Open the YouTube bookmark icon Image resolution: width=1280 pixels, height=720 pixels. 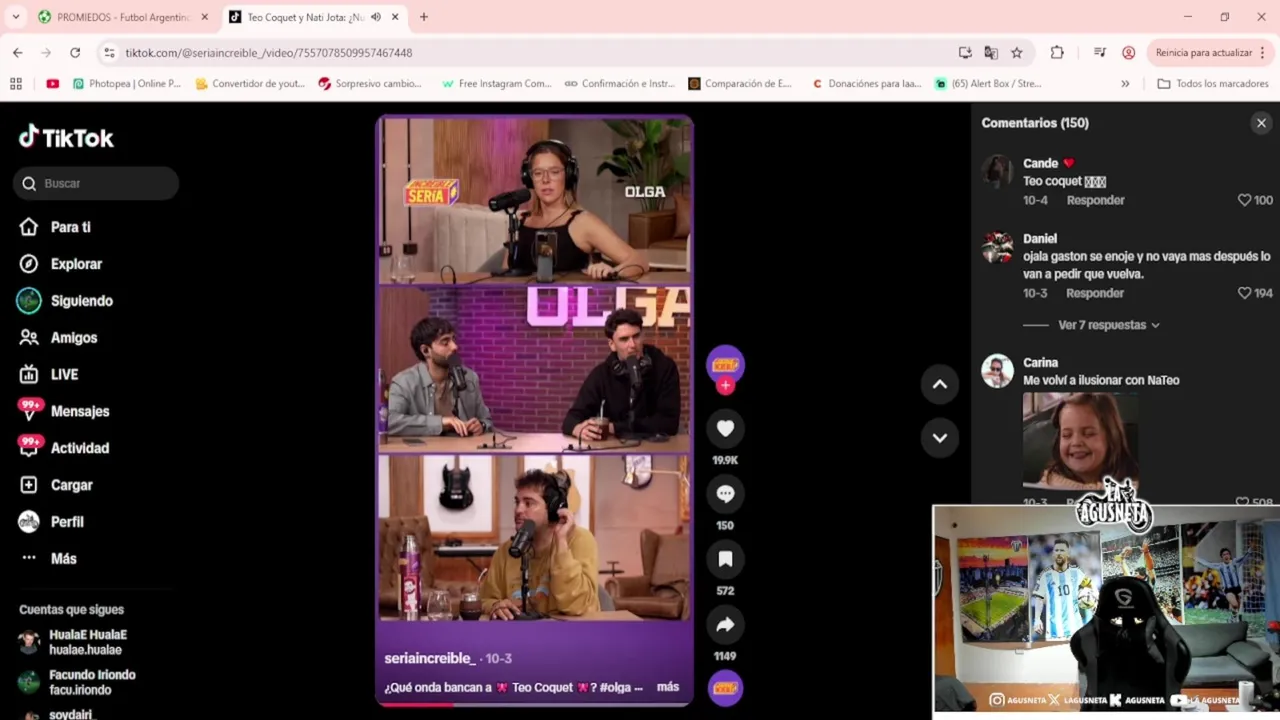(x=52, y=84)
